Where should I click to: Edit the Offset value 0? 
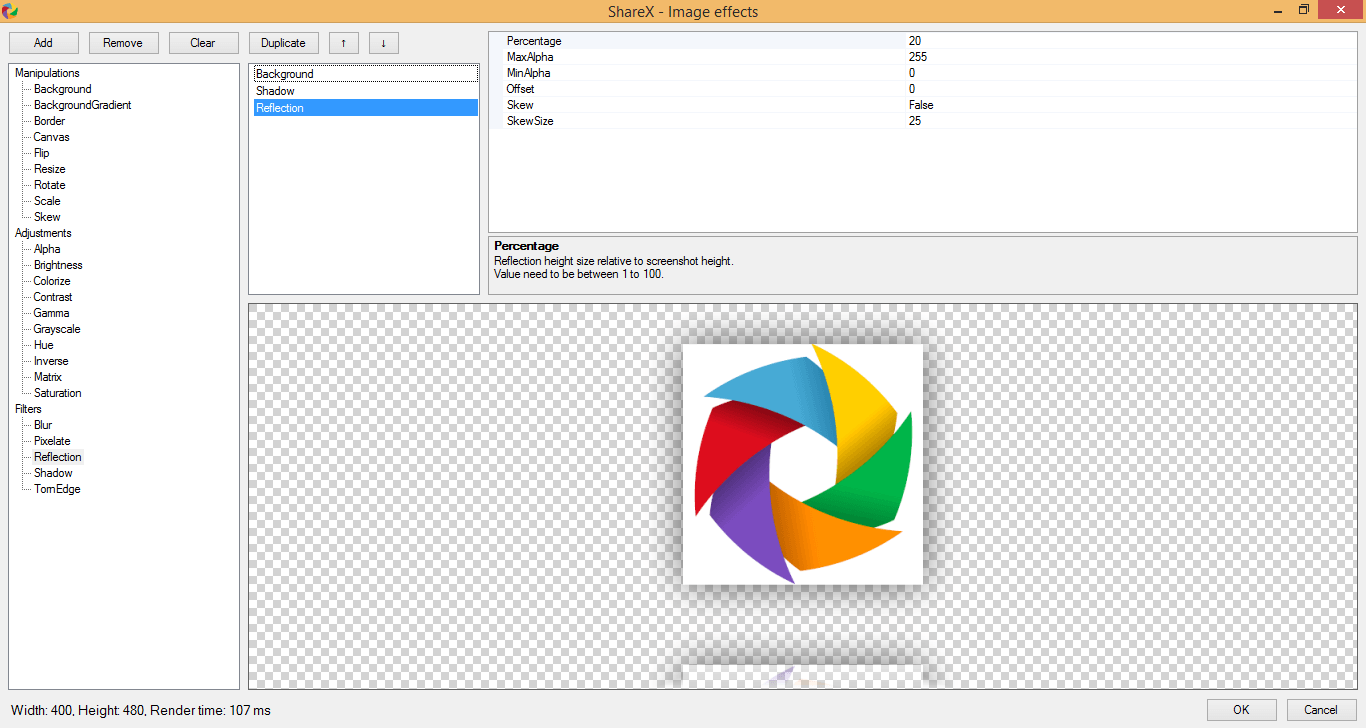point(1131,89)
